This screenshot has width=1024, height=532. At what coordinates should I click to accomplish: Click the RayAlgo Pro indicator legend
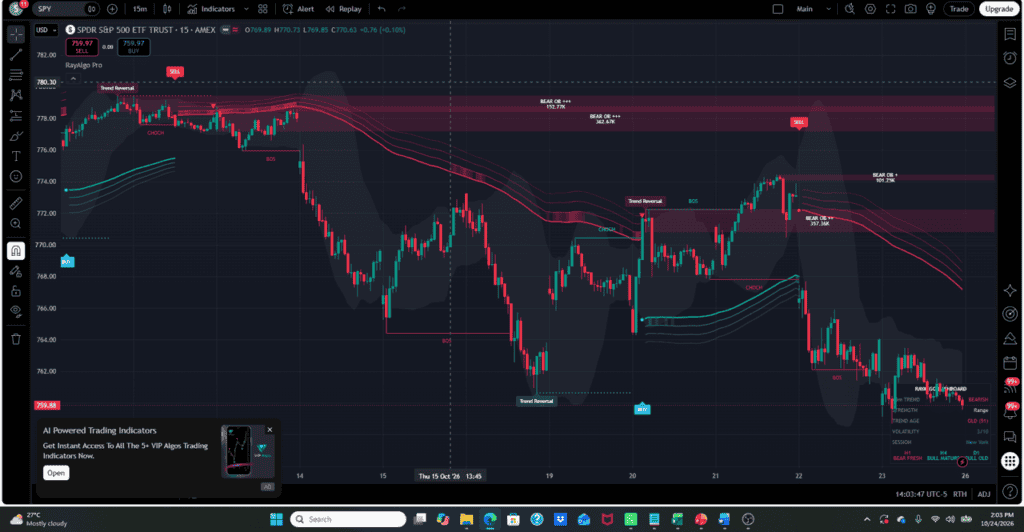(x=84, y=65)
